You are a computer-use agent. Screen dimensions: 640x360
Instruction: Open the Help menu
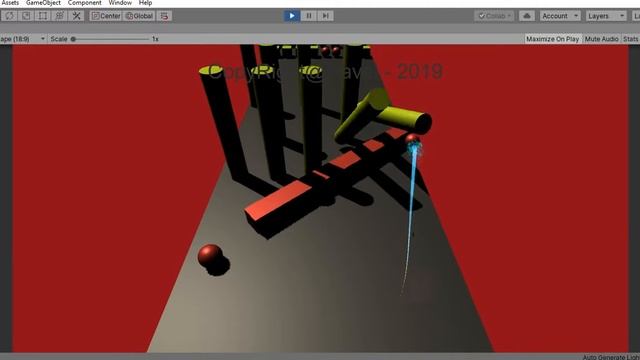click(x=145, y=3)
